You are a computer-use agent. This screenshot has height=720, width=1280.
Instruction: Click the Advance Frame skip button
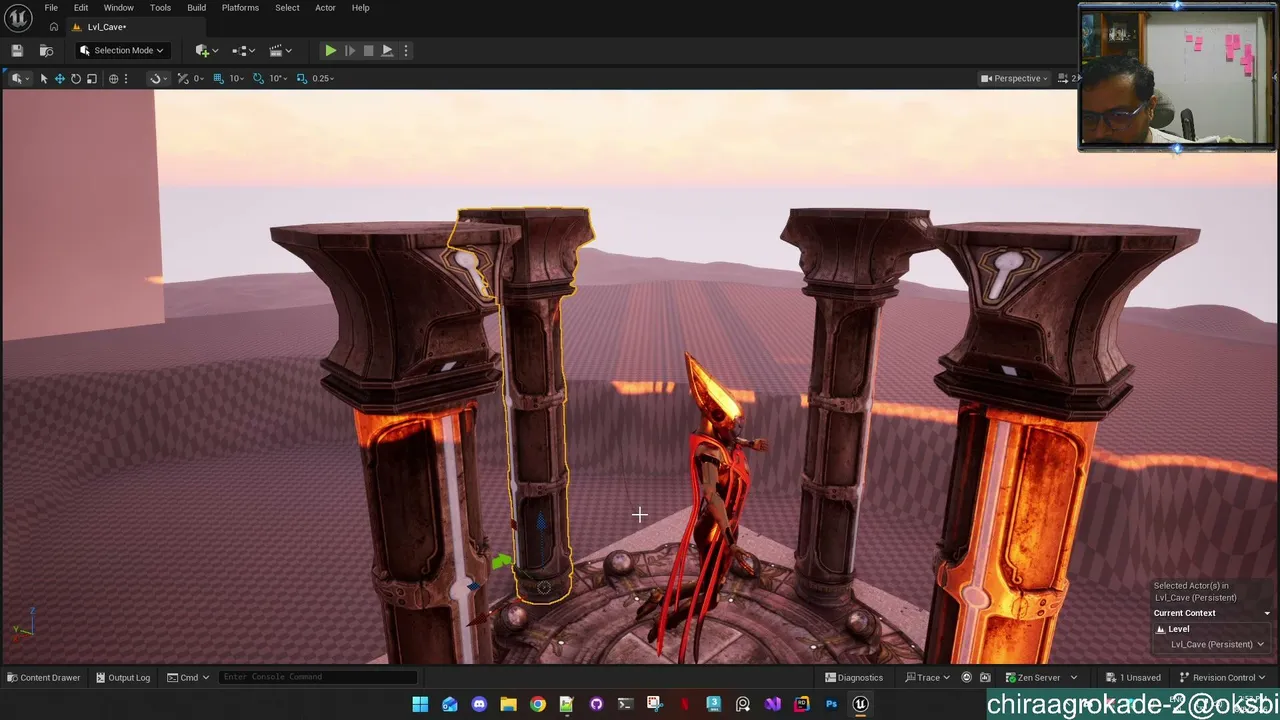click(x=349, y=50)
